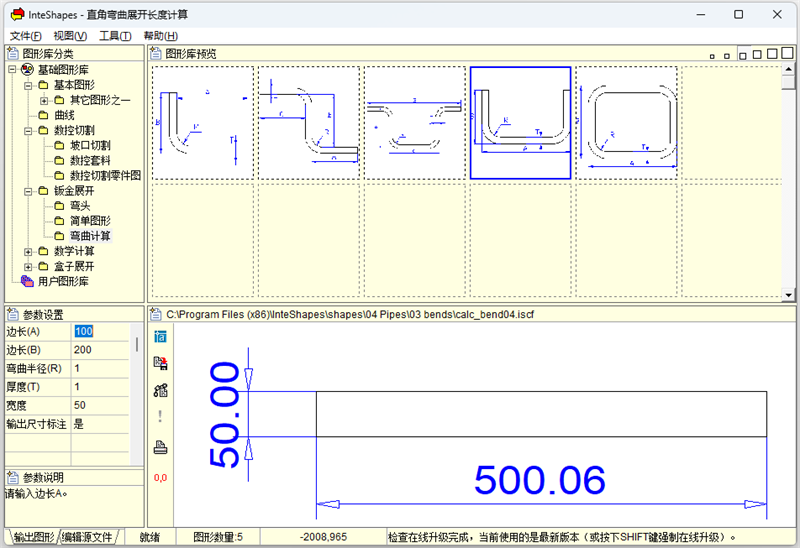
Task: Click the InteShapes app icon in title bar
Action: (x=17, y=14)
